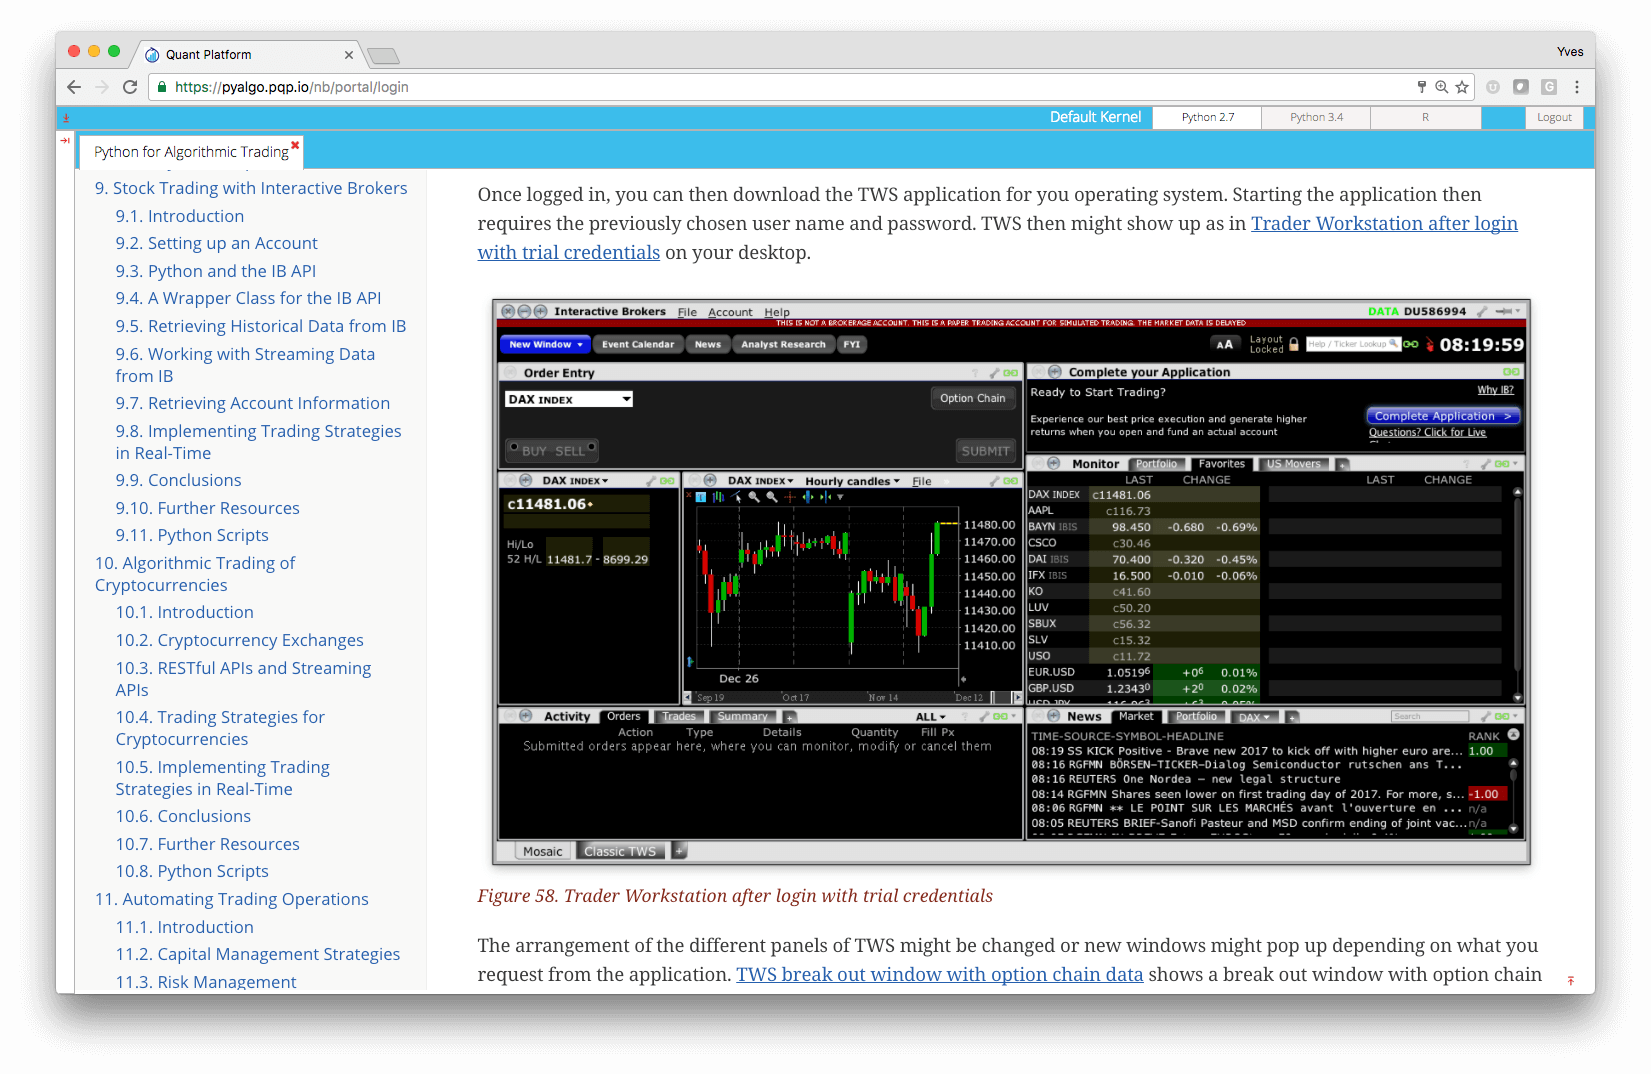The height and width of the screenshot is (1074, 1651).
Task: Open 9.8. Implementing Trading Strategies in Real-Time
Action: [258, 442]
